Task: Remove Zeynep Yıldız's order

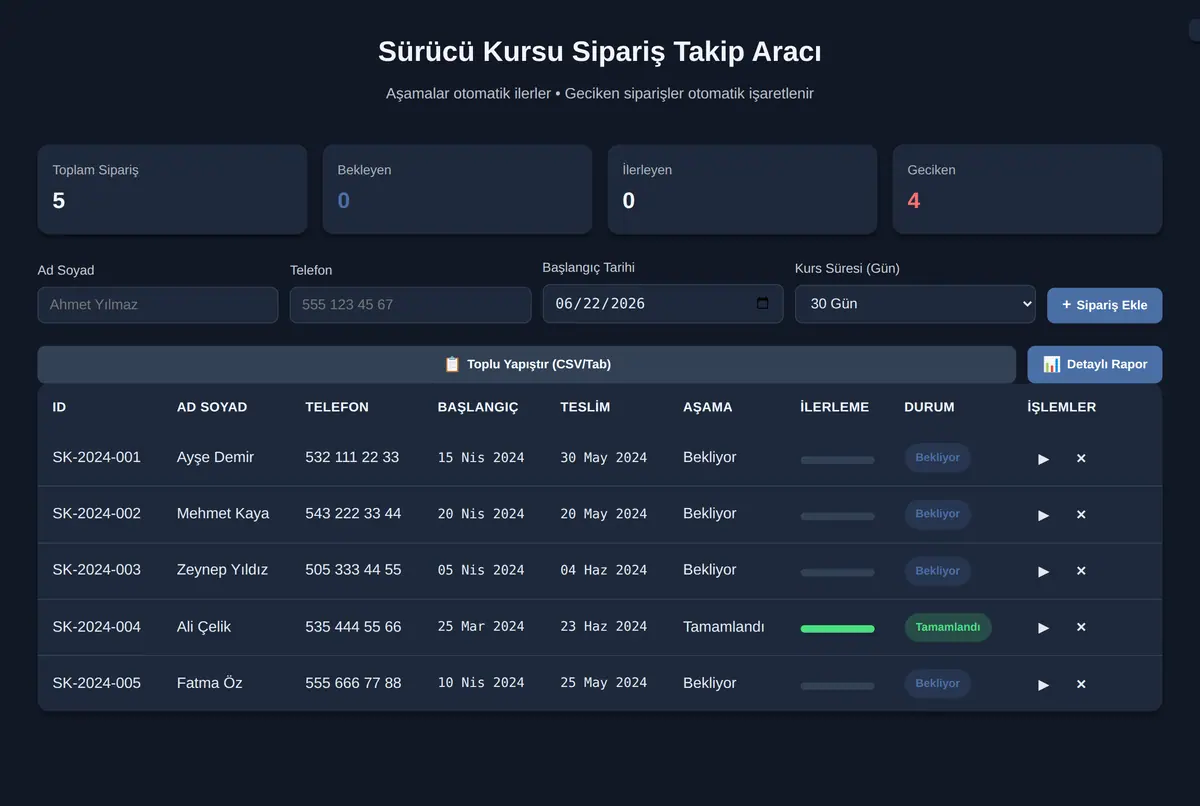Action: (x=1081, y=571)
